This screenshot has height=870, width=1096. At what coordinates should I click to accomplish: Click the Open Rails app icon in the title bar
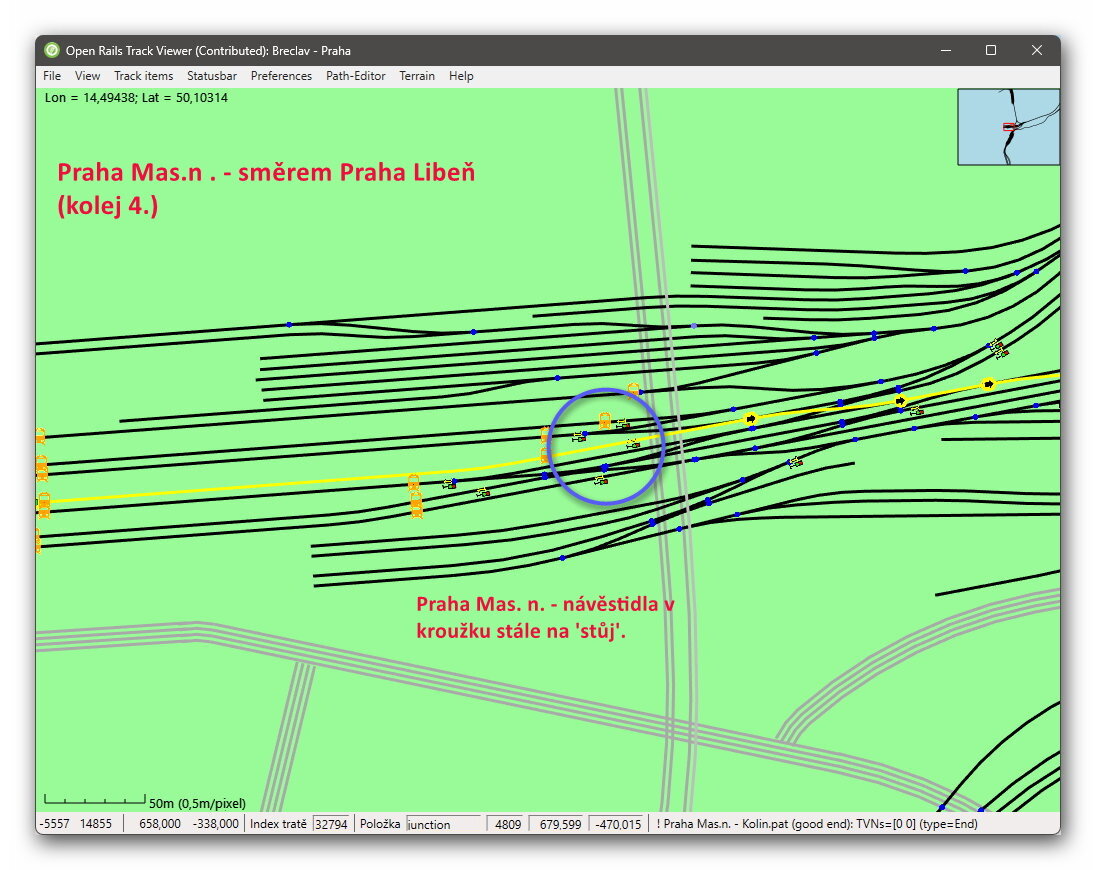[52, 50]
